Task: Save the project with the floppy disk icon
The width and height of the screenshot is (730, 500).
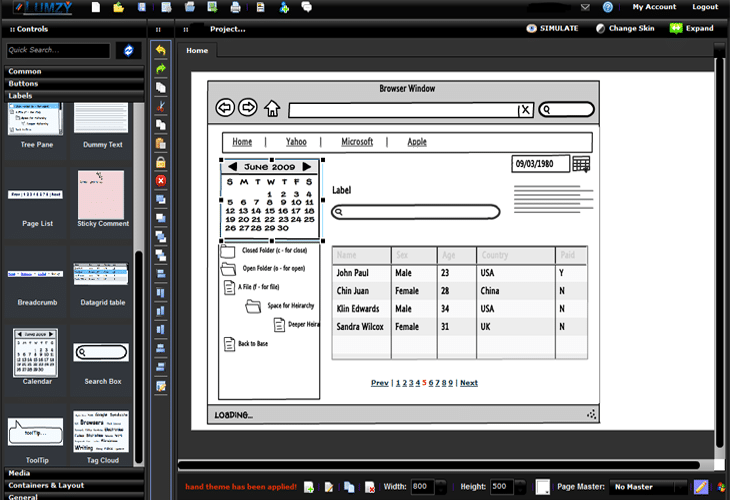Action: pos(142,7)
